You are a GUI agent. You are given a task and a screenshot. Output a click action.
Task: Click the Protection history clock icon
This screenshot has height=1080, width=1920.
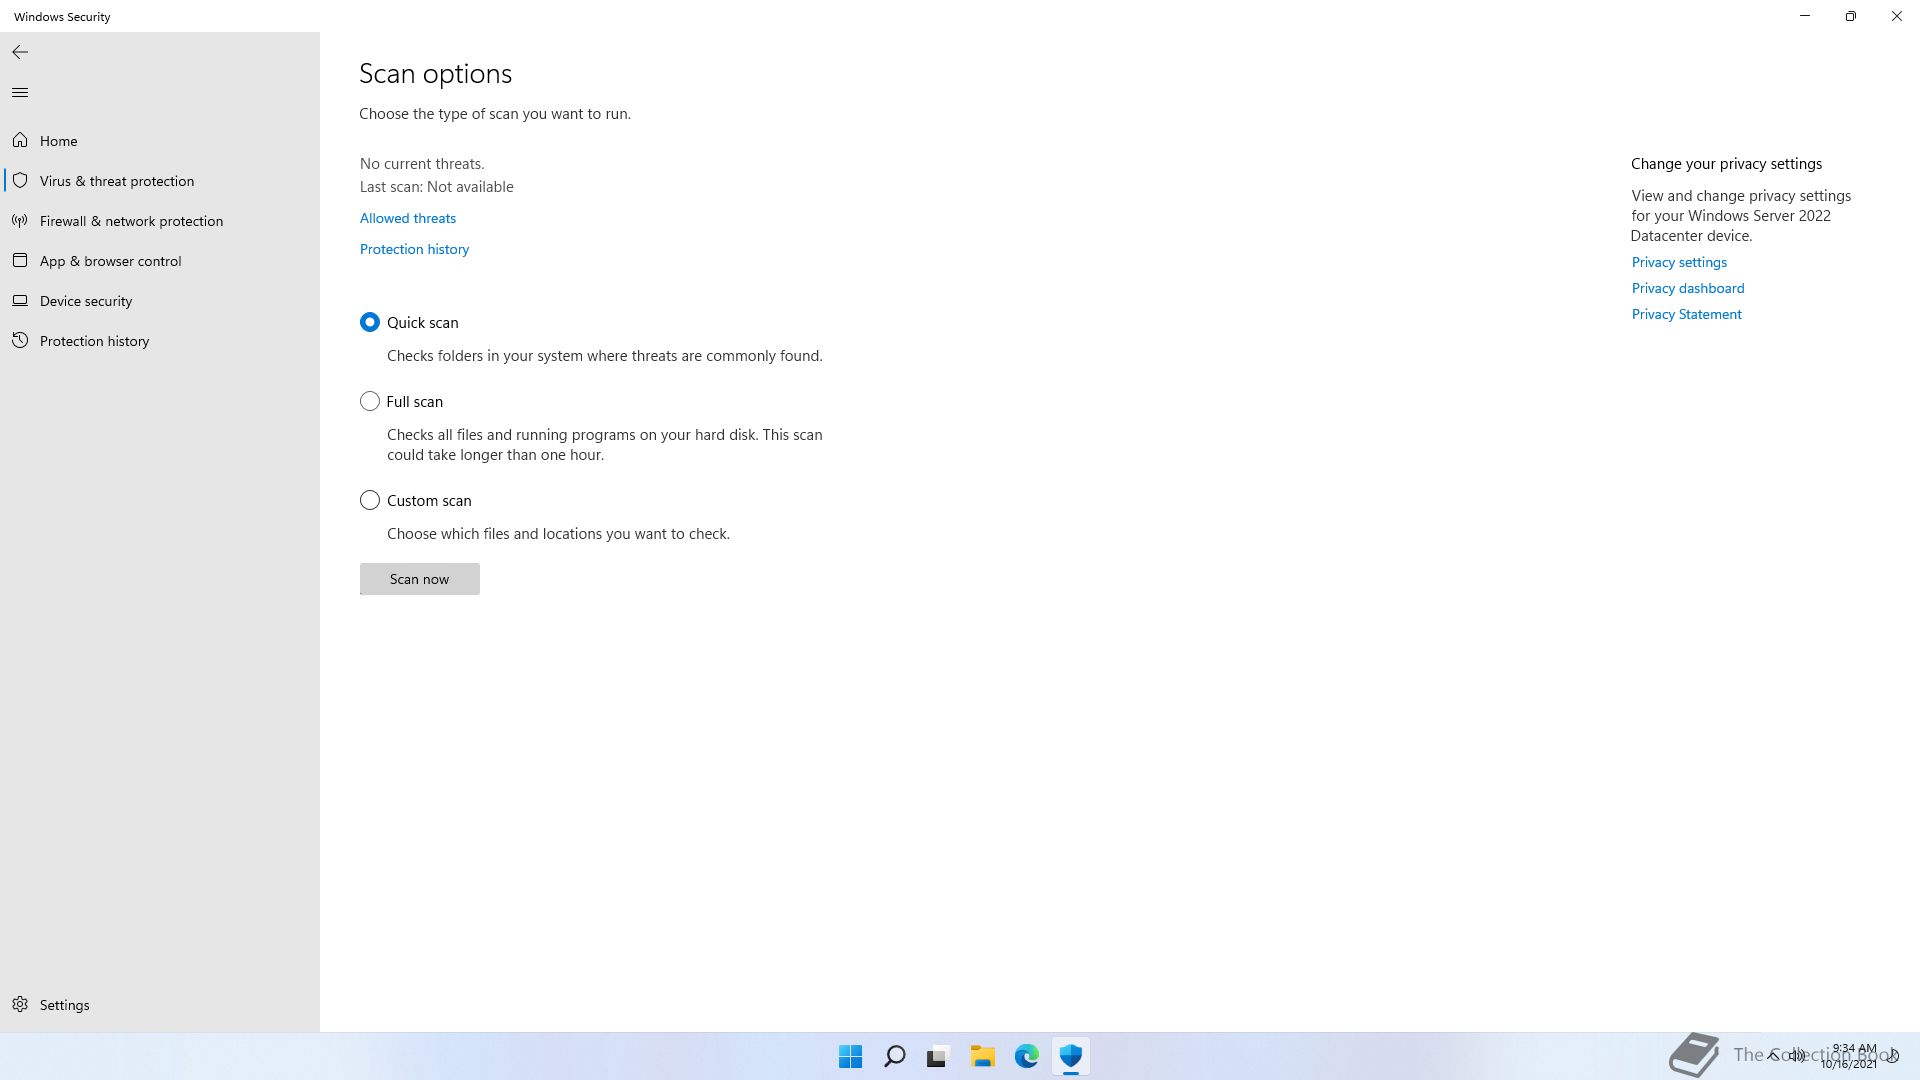(20, 340)
